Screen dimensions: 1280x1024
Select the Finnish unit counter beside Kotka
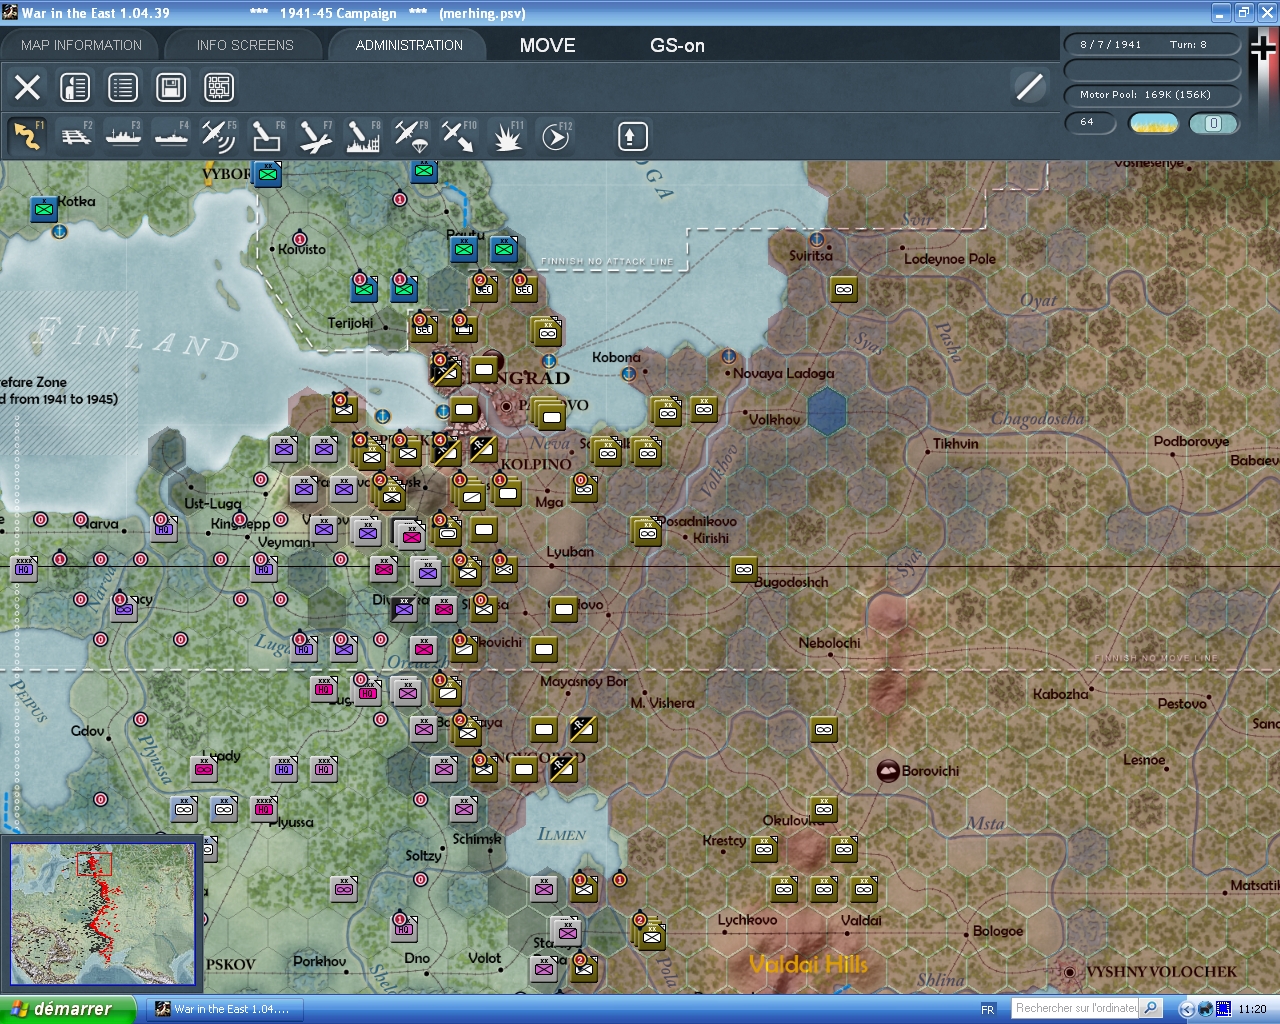pyautogui.click(x=44, y=210)
